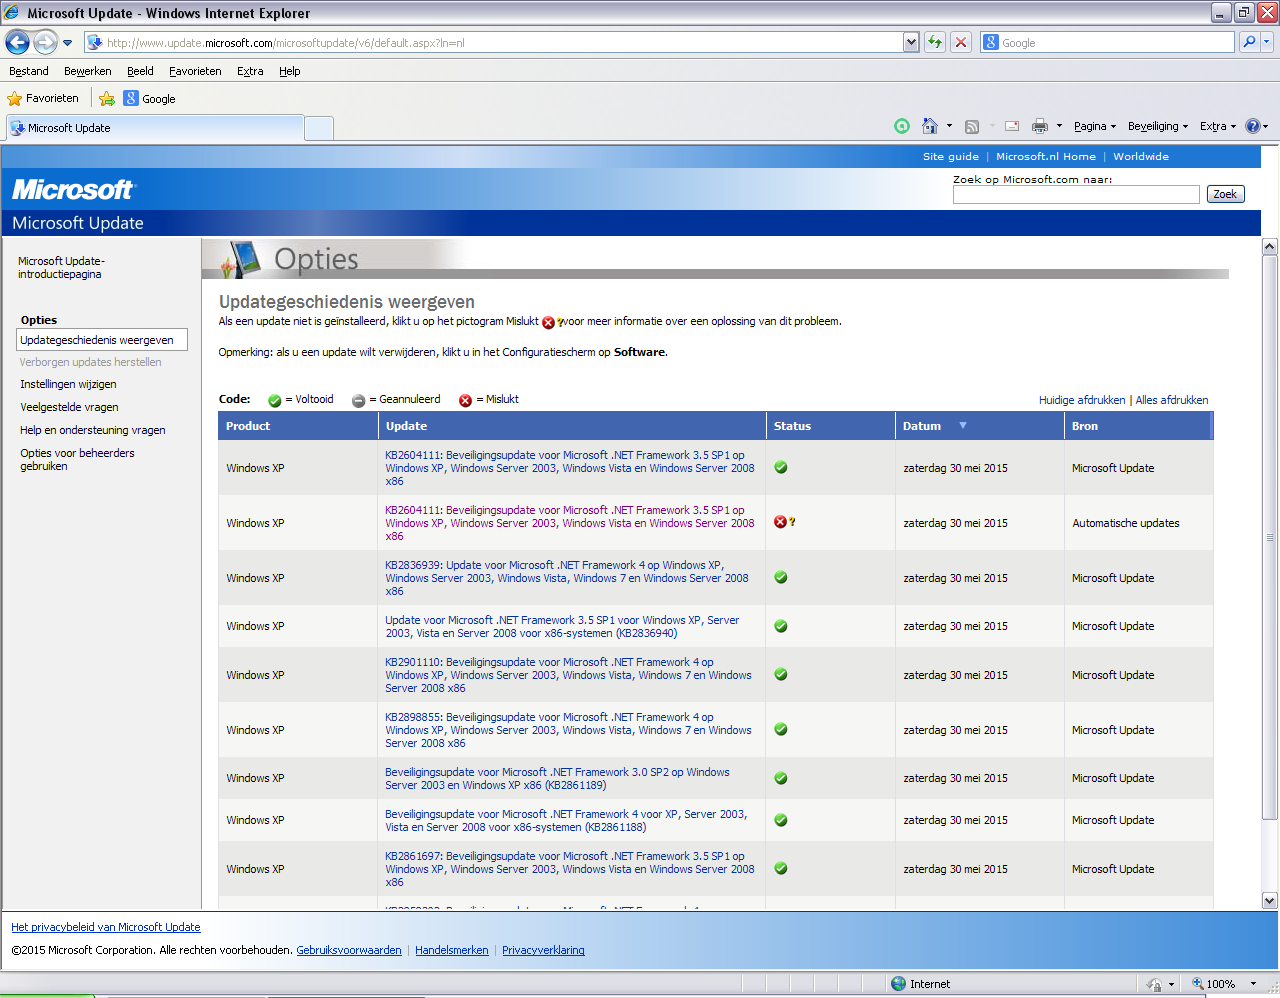1280x998 pixels.
Task: Open a new blank tab
Action: coord(319,128)
